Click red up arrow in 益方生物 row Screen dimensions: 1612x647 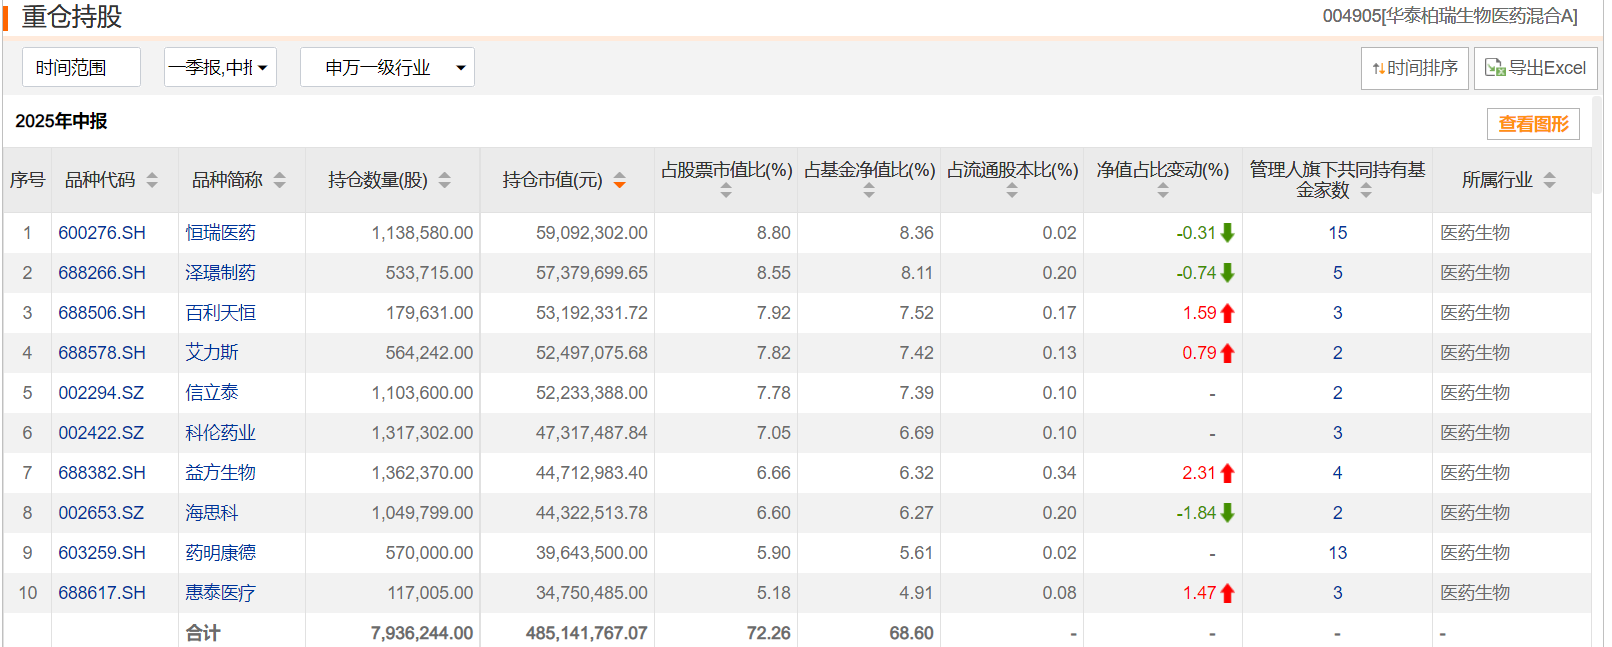[1228, 473]
